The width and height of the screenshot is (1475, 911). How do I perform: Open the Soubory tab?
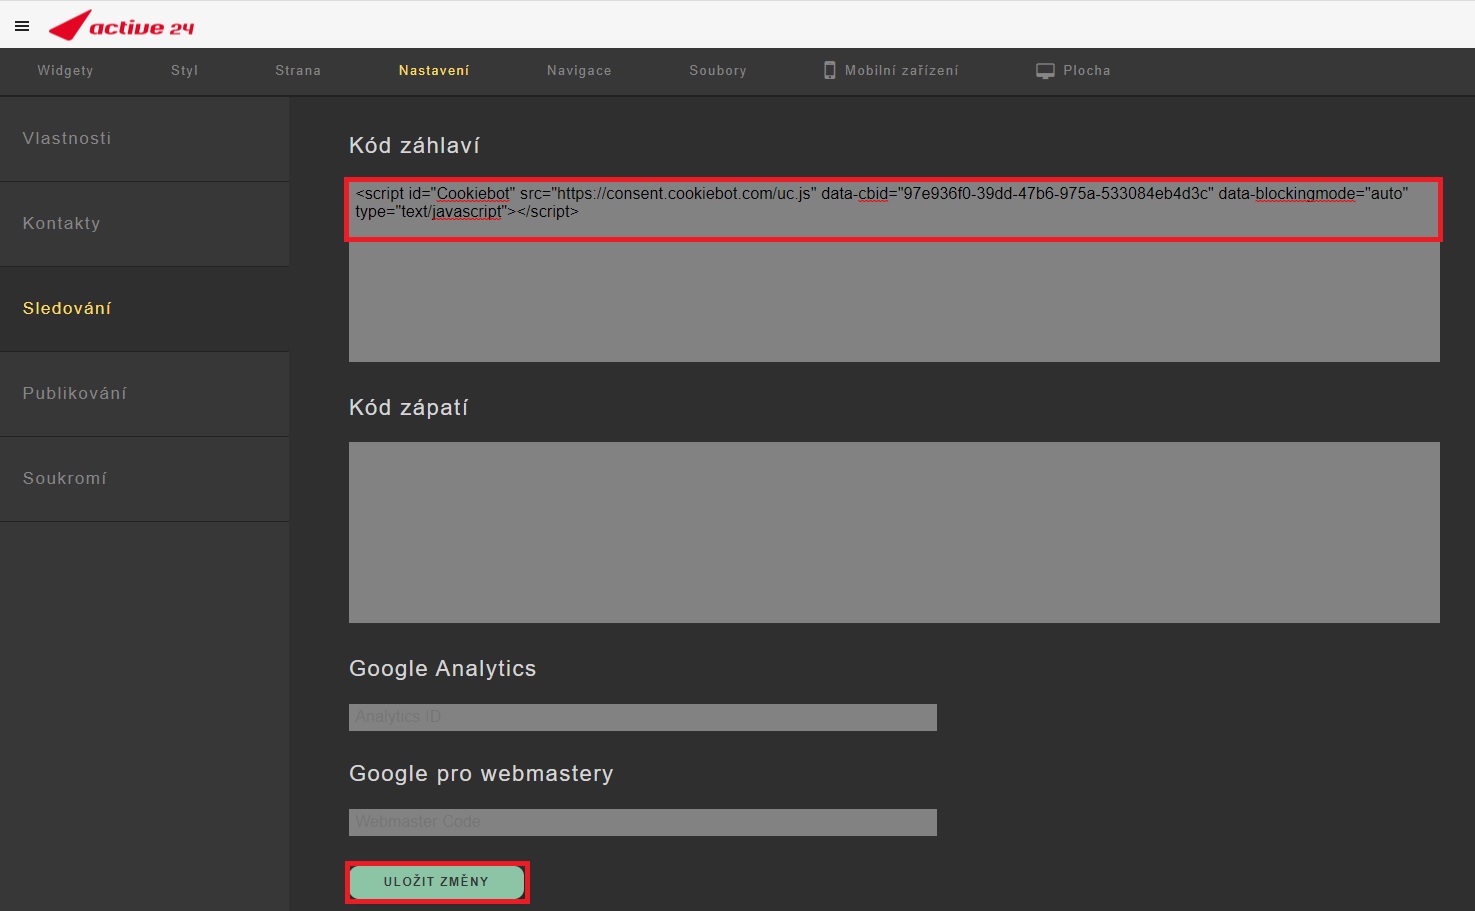tap(718, 71)
